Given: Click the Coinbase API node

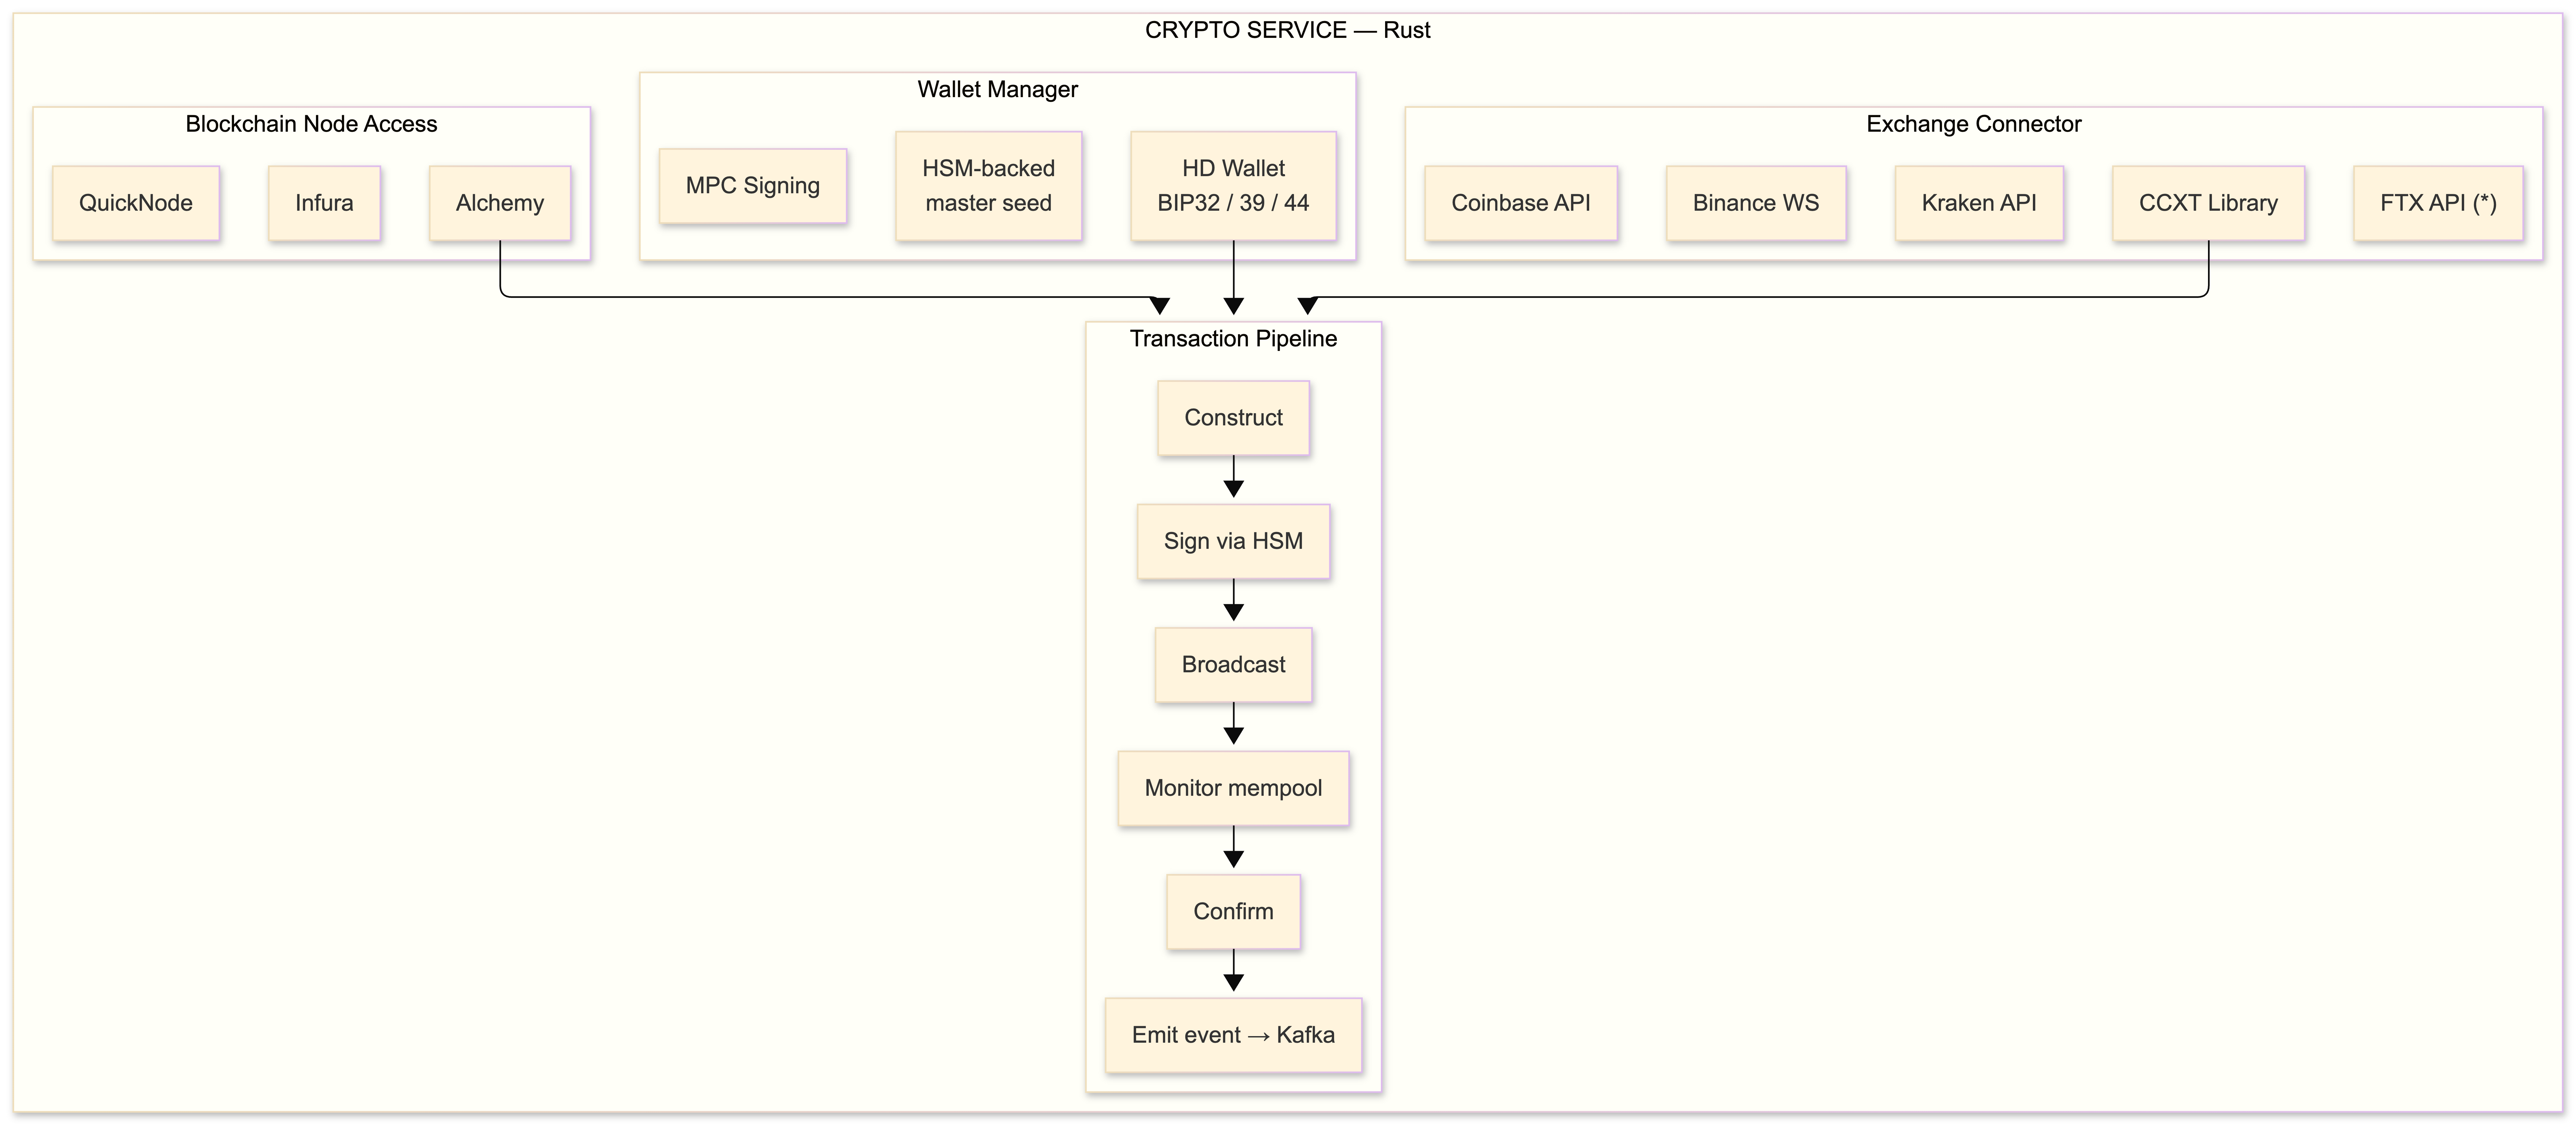Looking at the screenshot, I should tap(1520, 203).
